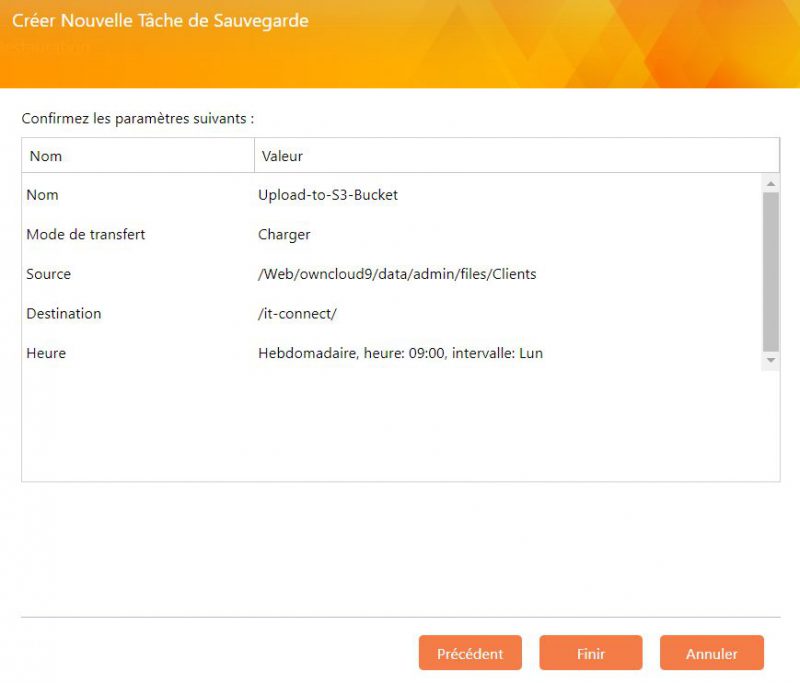Click the Confirmez les paramètres suivants text

[x=138, y=118]
